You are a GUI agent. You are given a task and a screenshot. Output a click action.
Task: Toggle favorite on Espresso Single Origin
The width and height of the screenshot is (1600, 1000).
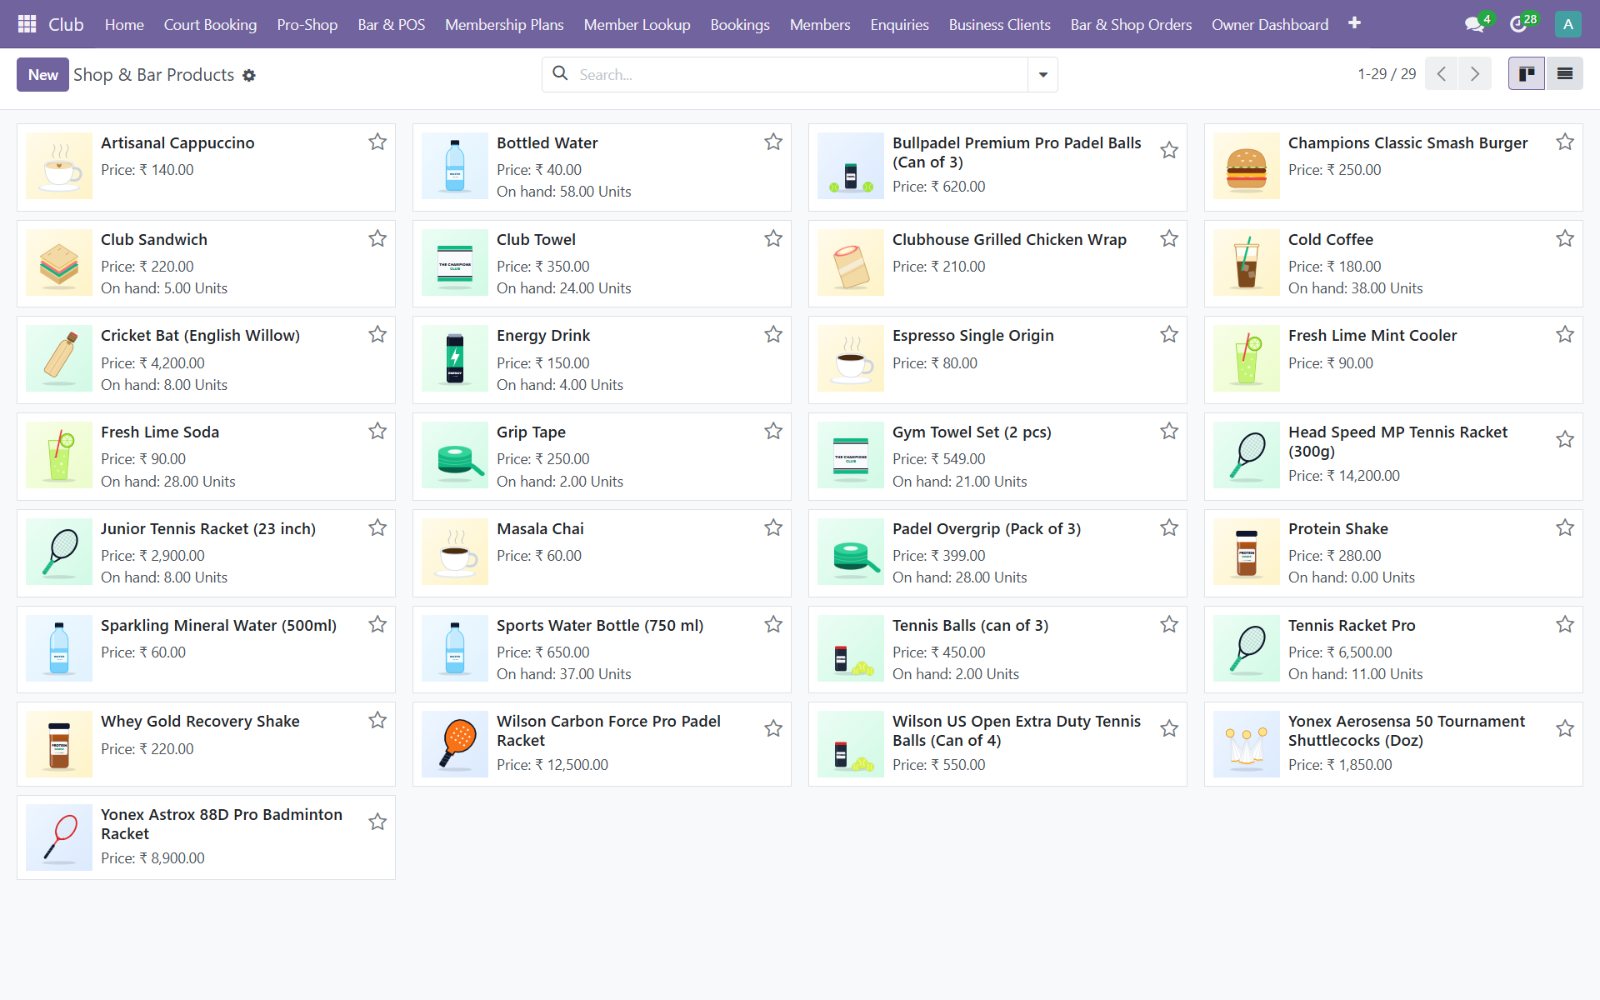point(1169,334)
